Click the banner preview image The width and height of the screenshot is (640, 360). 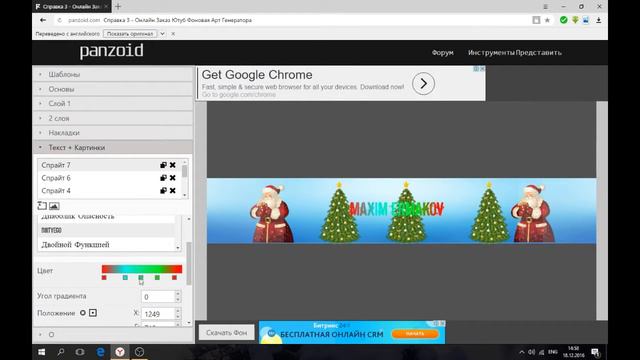pyautogui.click(x=401, y=211)
